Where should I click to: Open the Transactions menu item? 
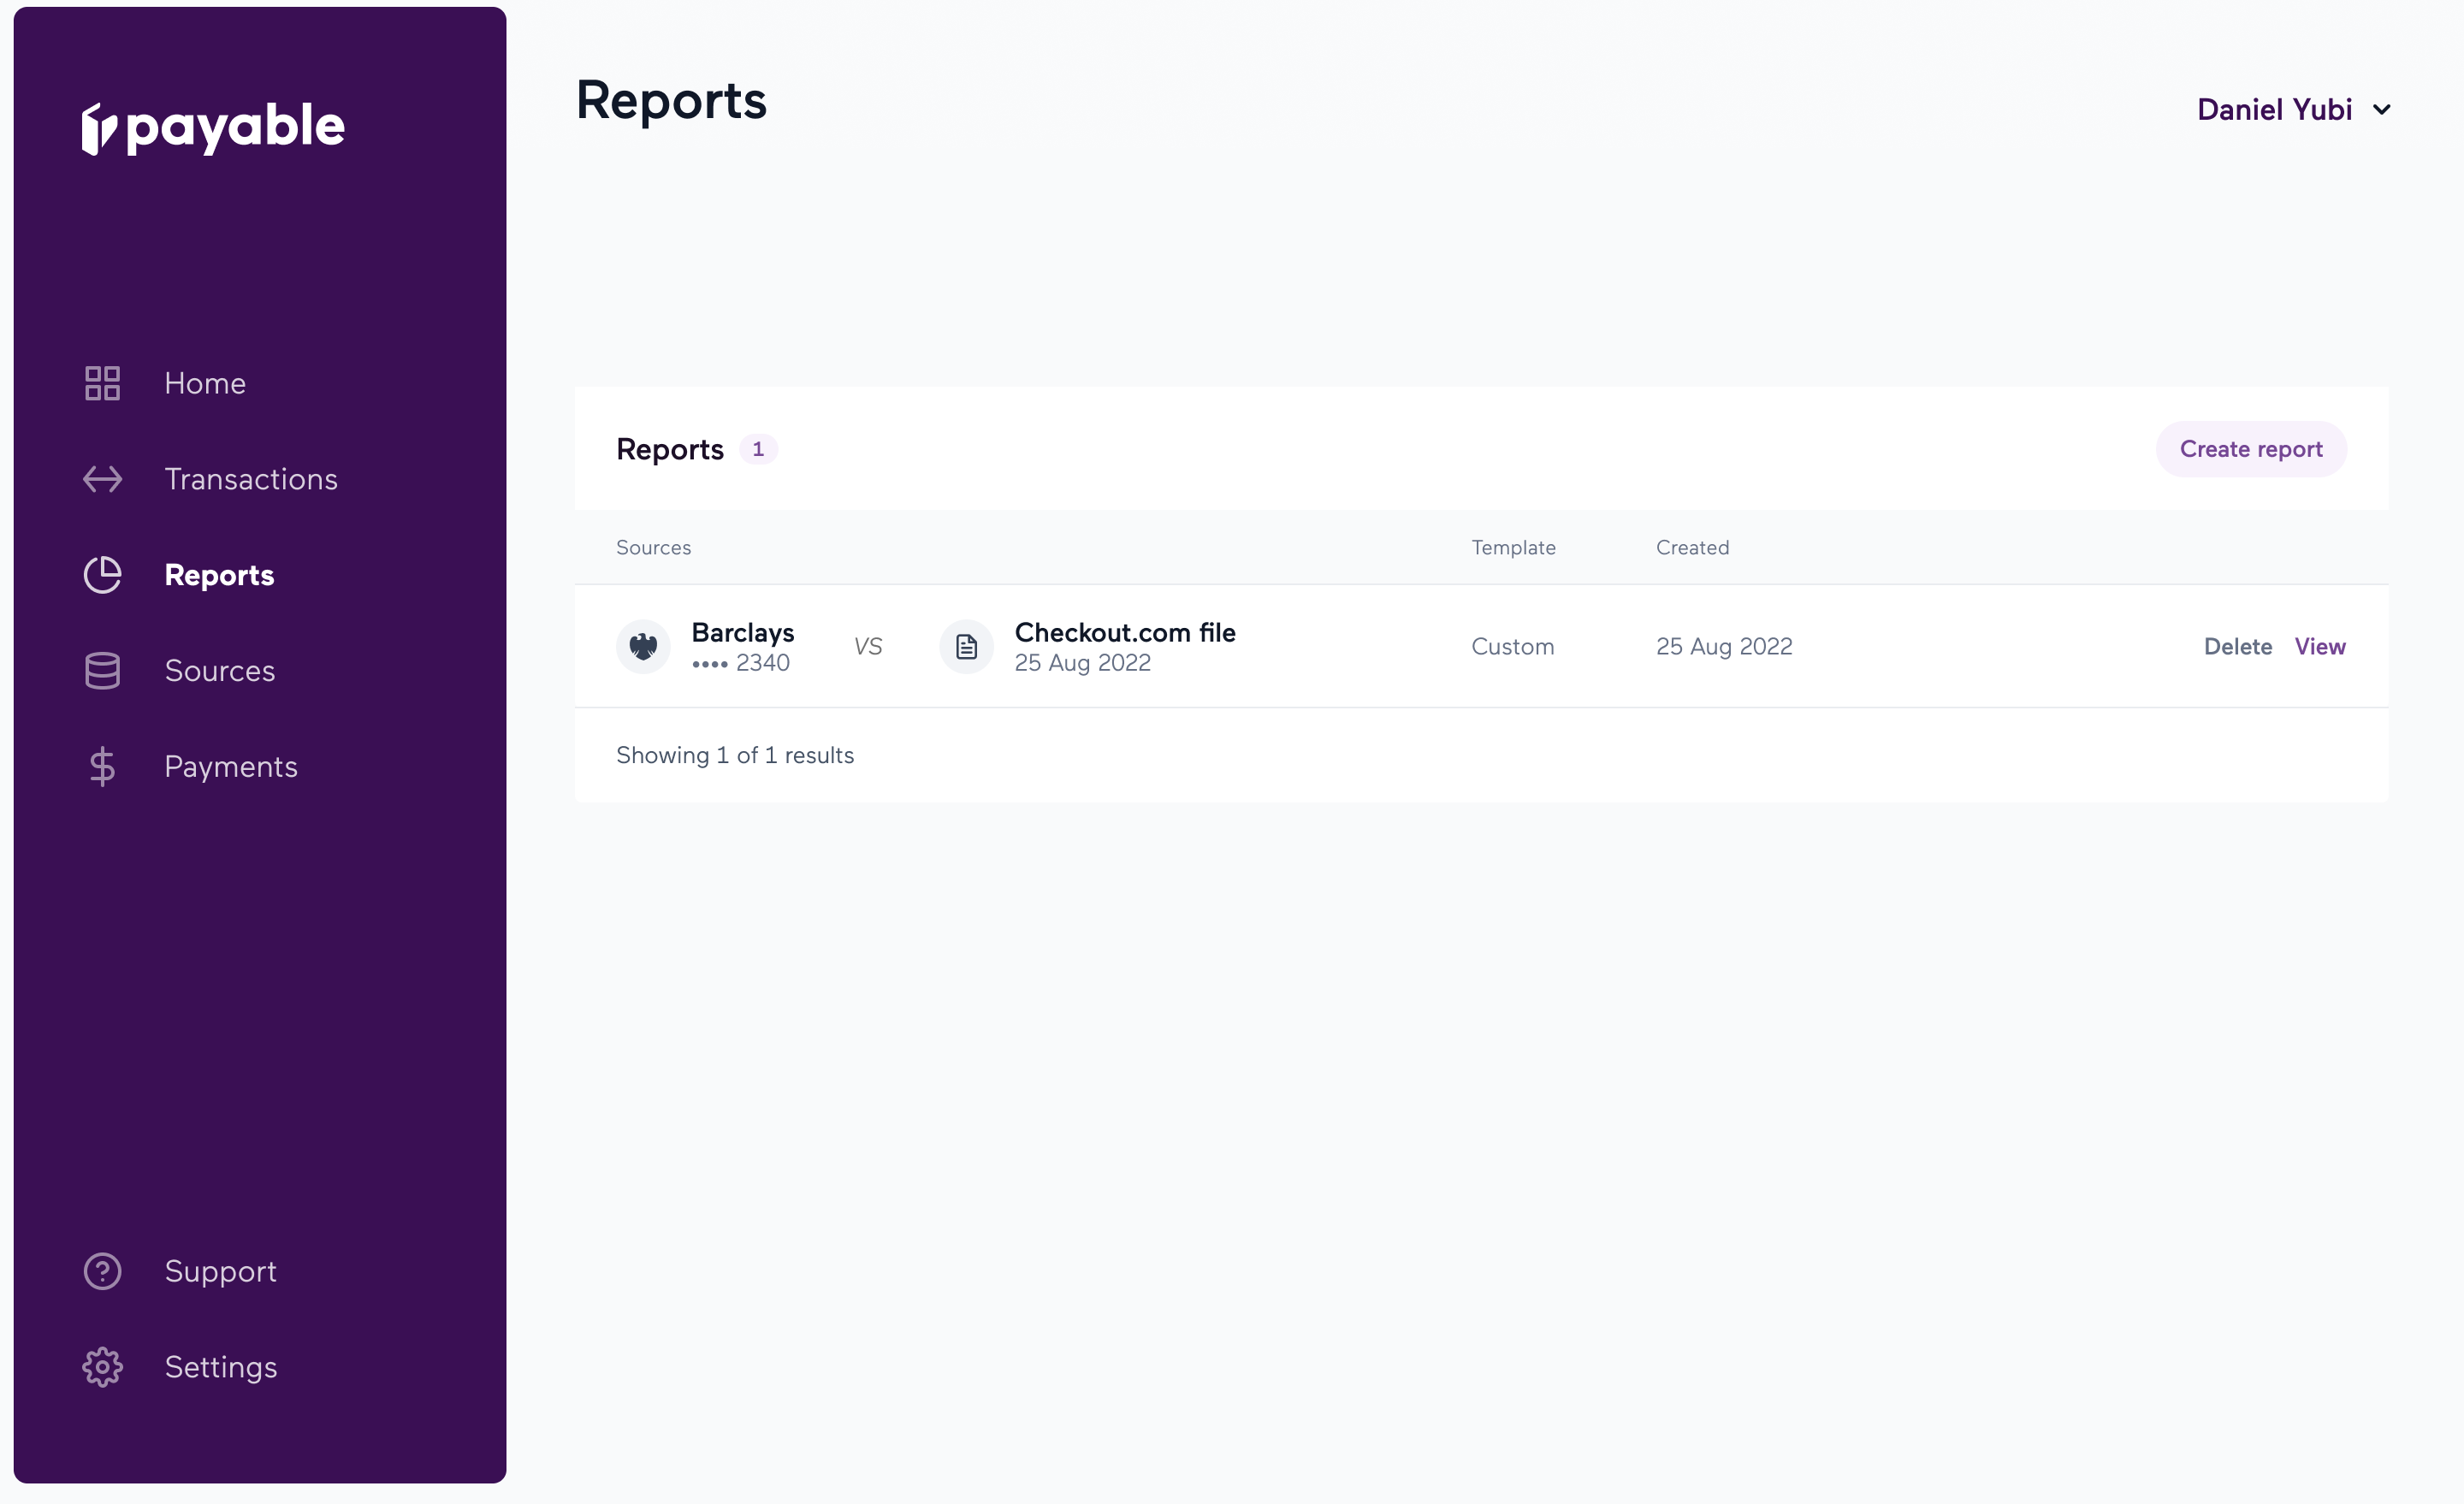tap(250, 479)
